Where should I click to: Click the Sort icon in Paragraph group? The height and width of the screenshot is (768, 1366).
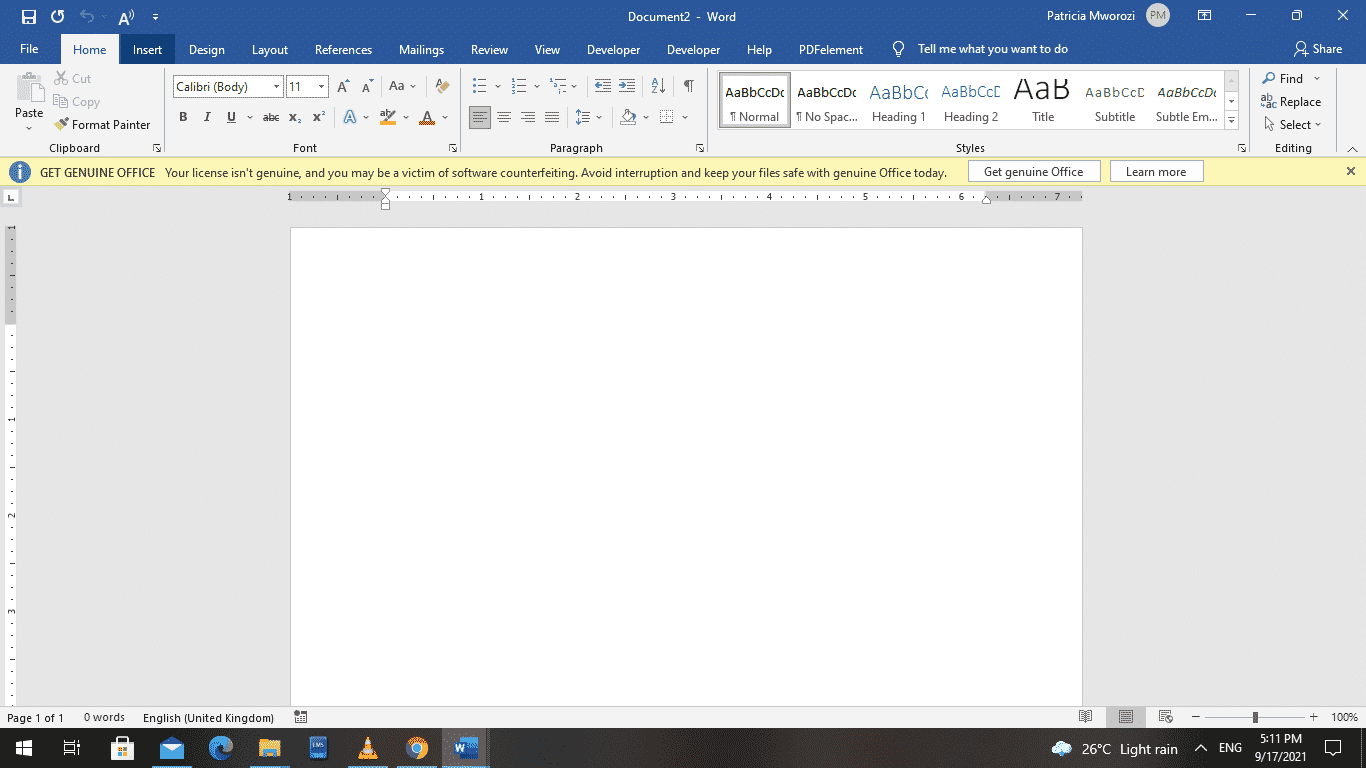coord(658,86)
